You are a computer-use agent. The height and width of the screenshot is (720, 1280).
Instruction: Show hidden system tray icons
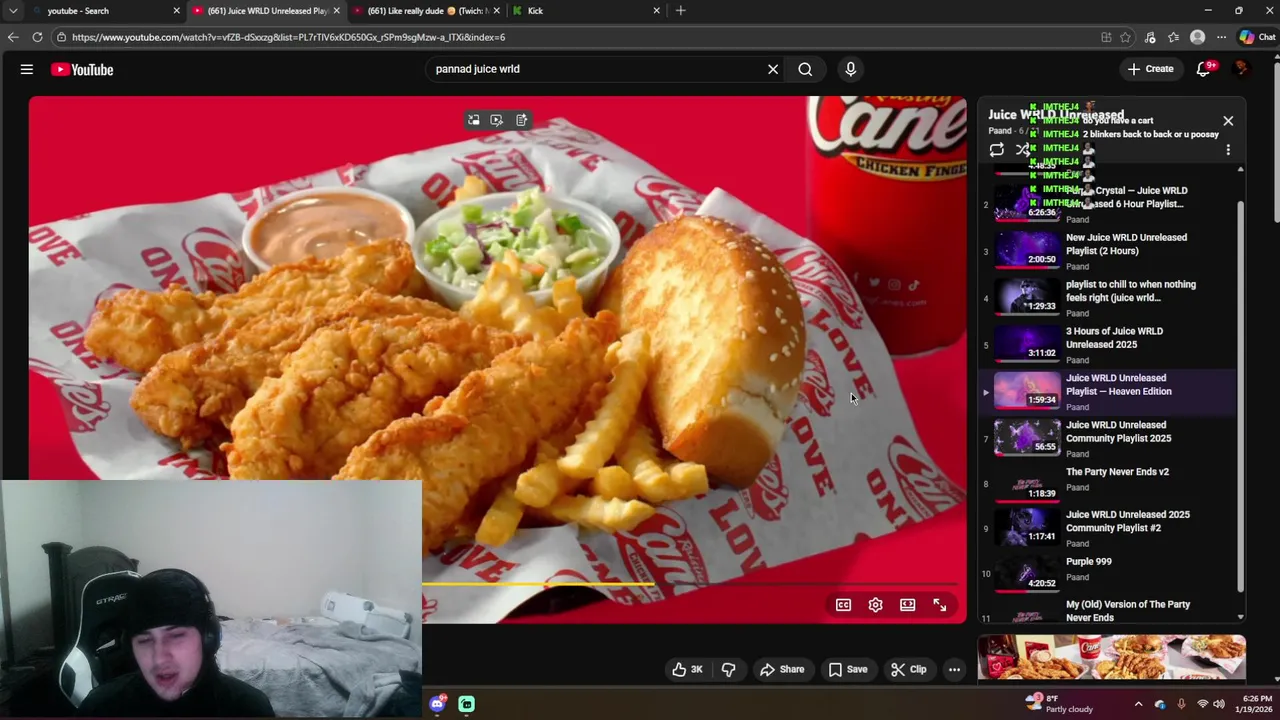[x=1138, y=704]
